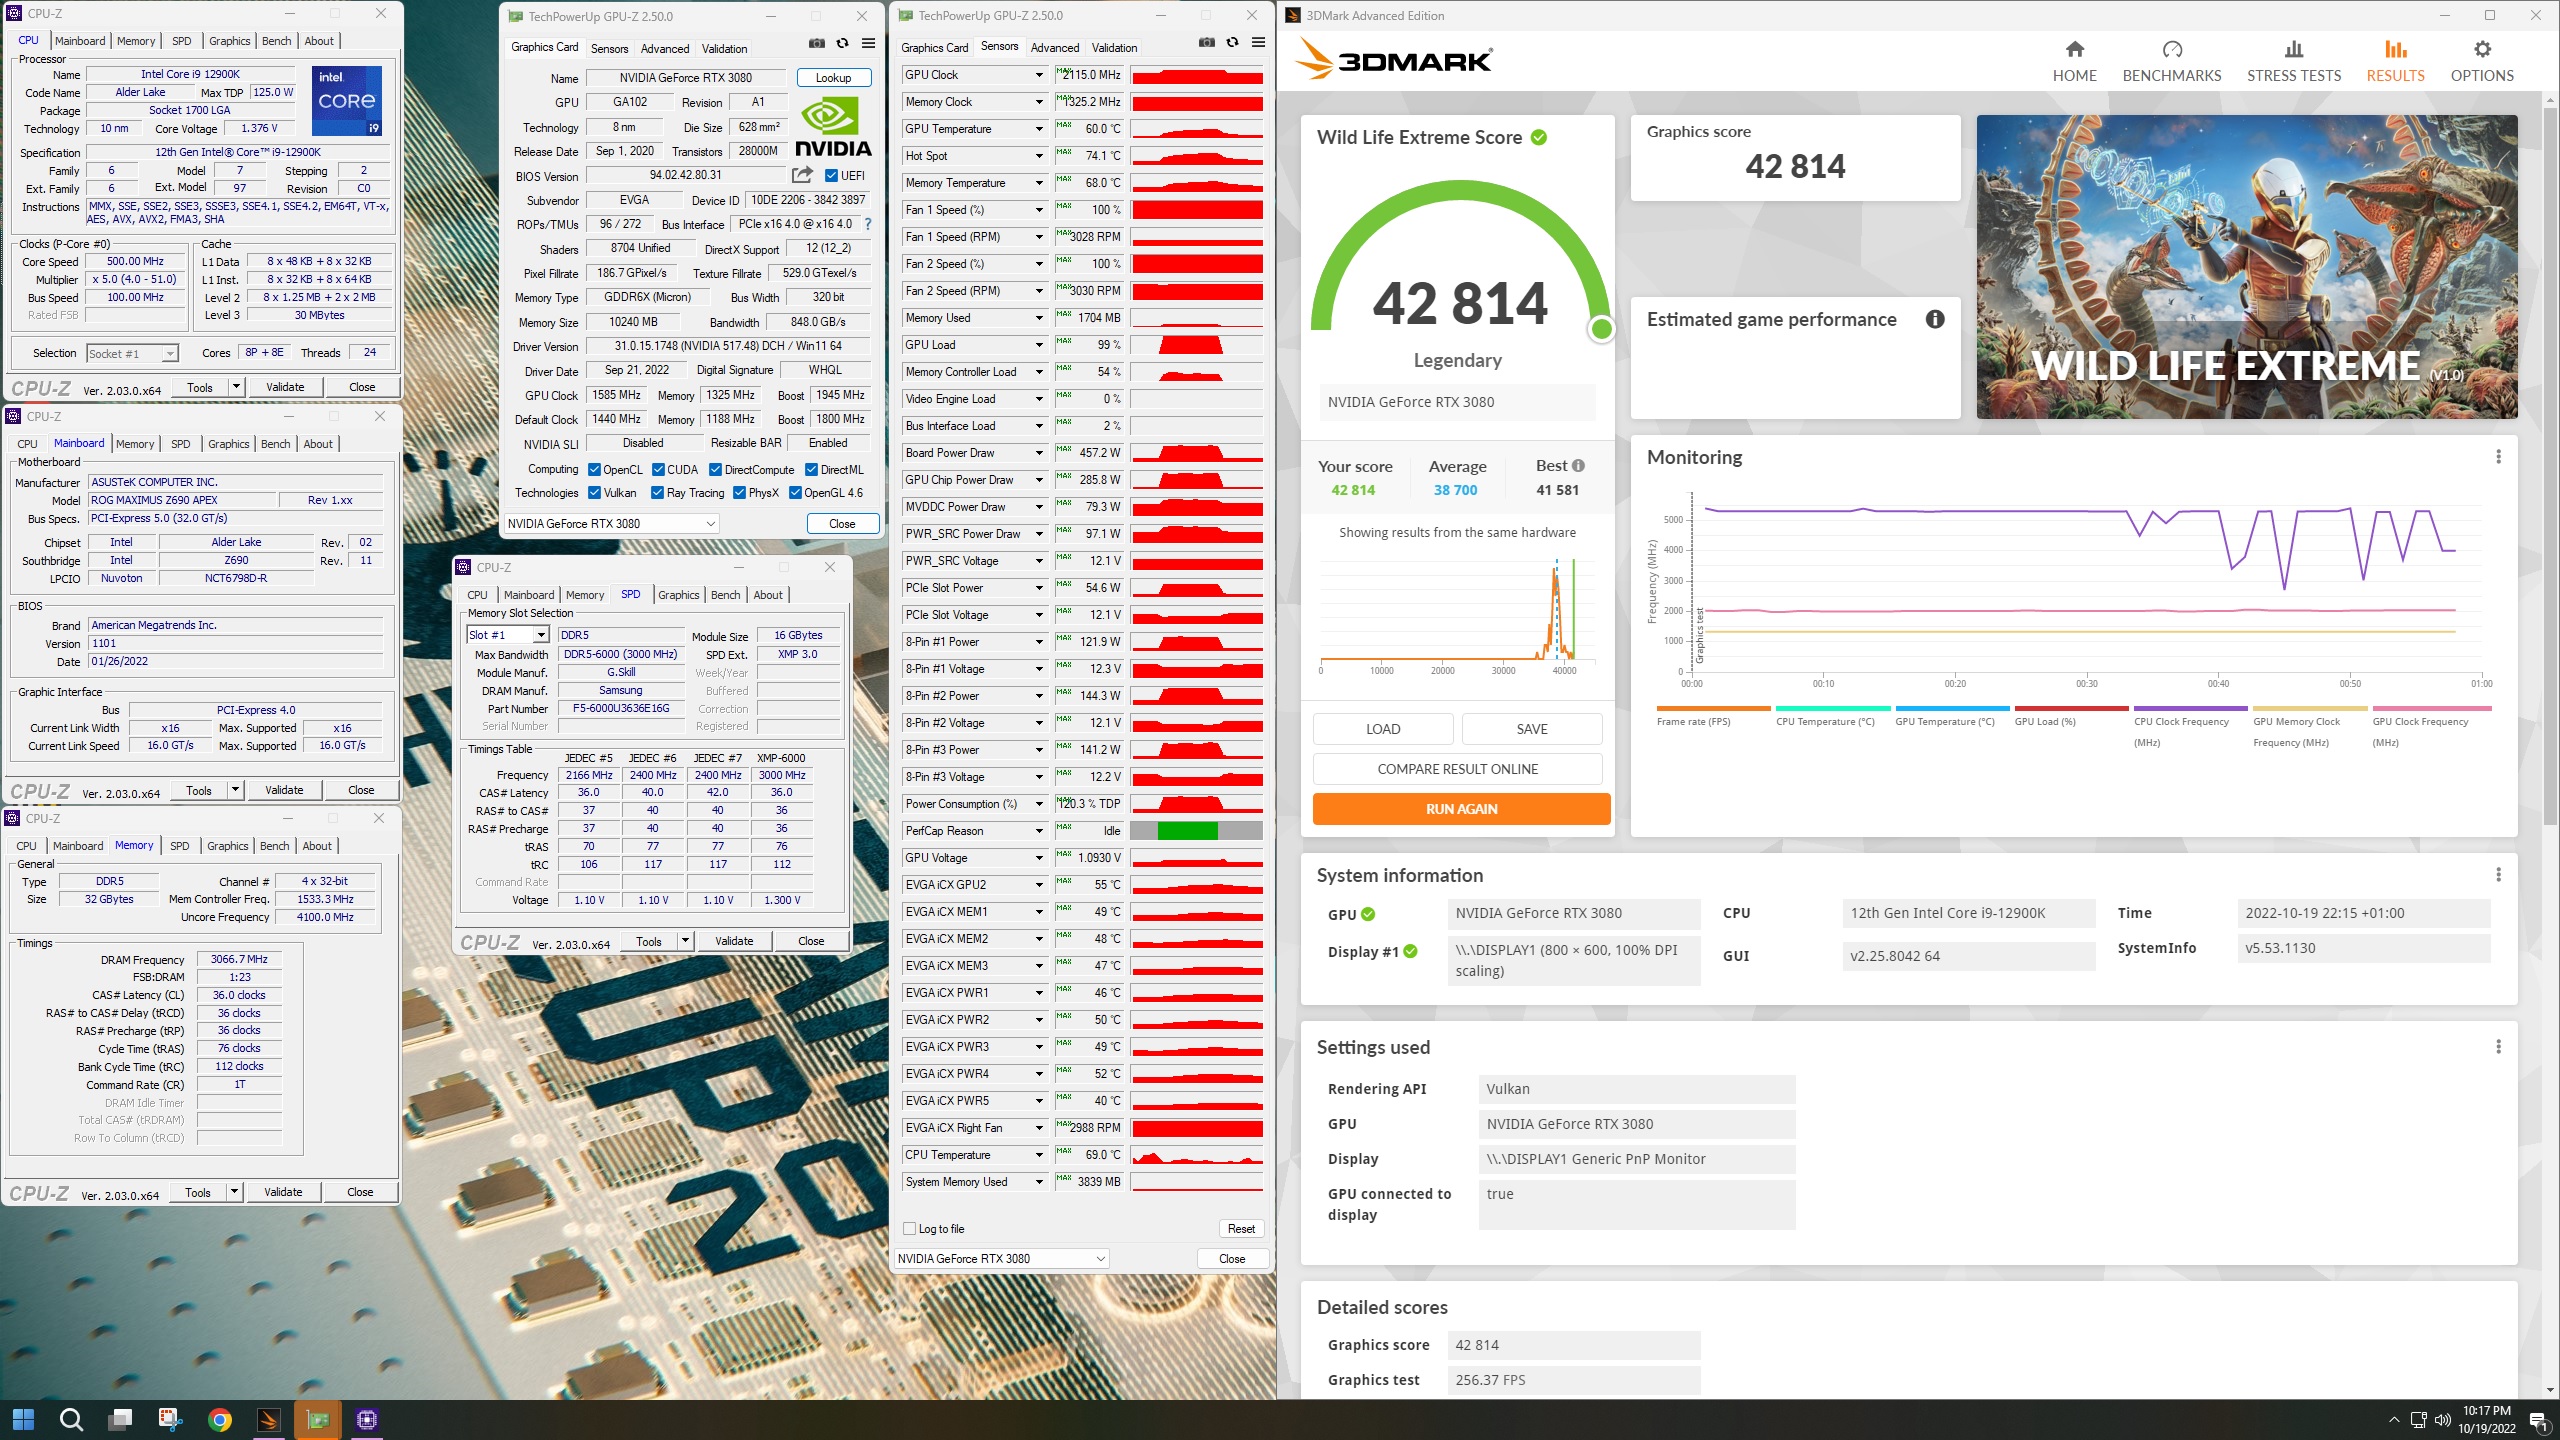2560x1440 pixels.
Task: Click volume icon in system tray
Action: 2442,1420
